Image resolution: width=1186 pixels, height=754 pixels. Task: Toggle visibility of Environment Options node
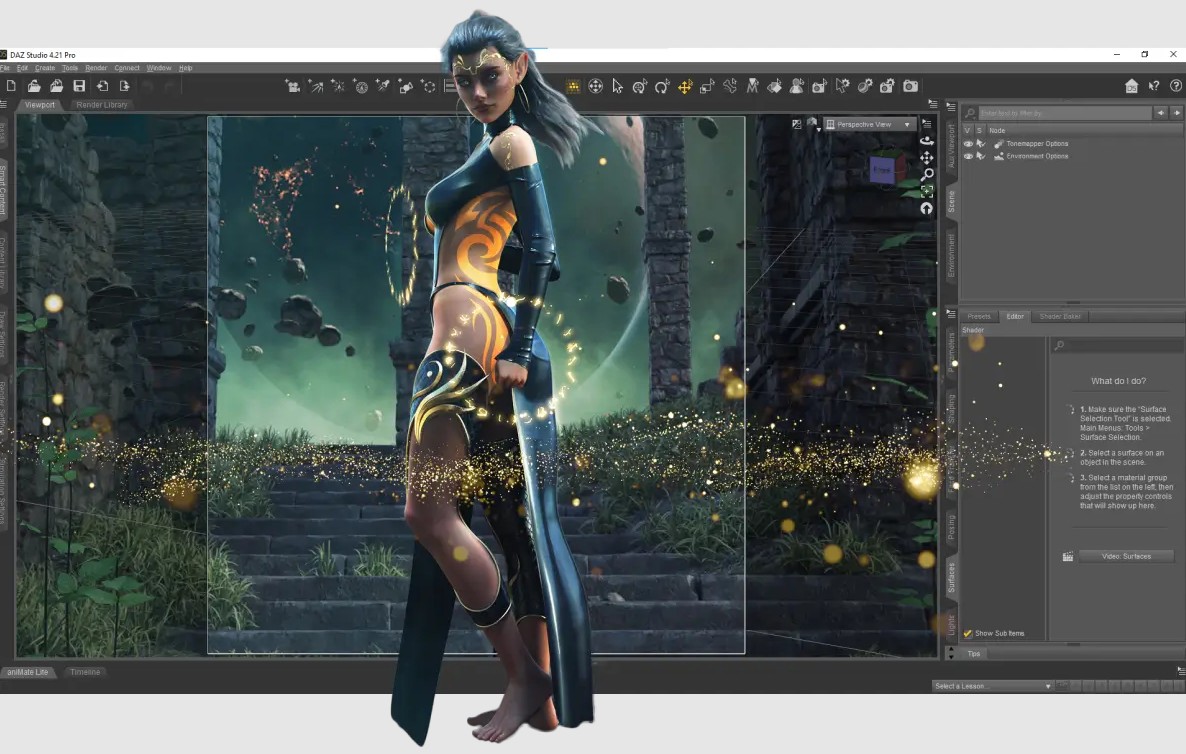point(968,156)
